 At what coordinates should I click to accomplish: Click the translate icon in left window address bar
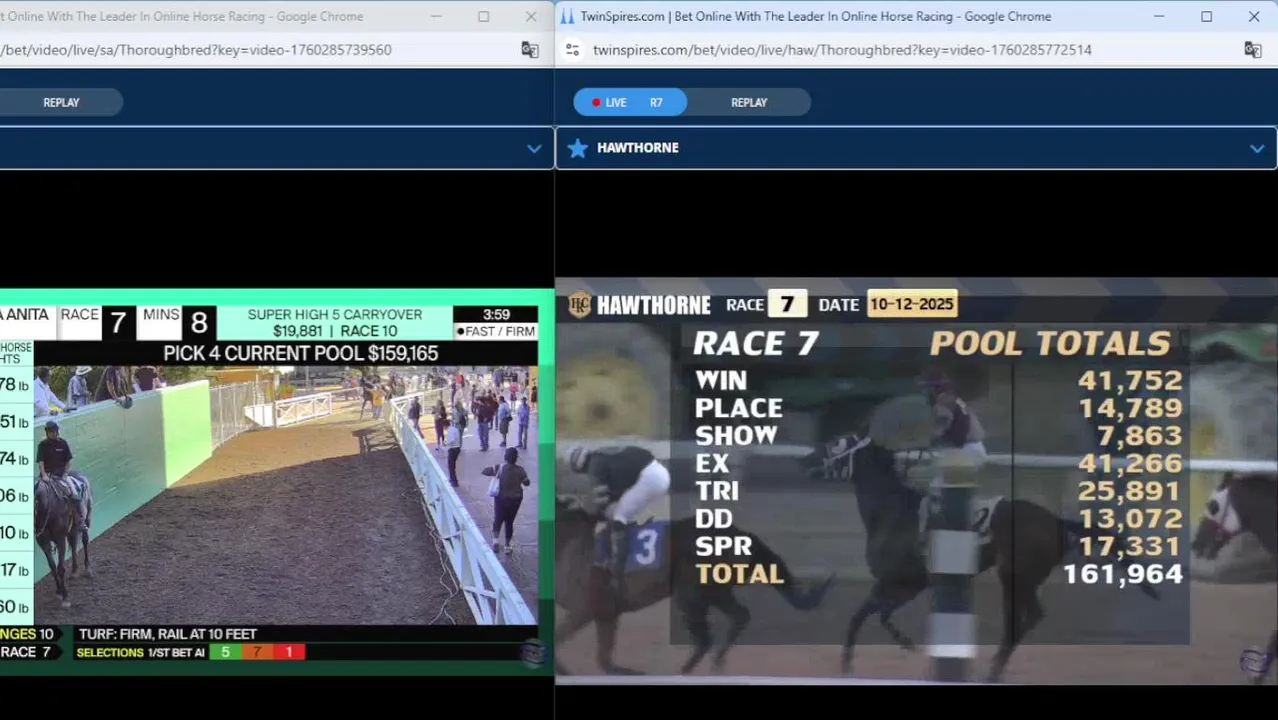[530, 50]
